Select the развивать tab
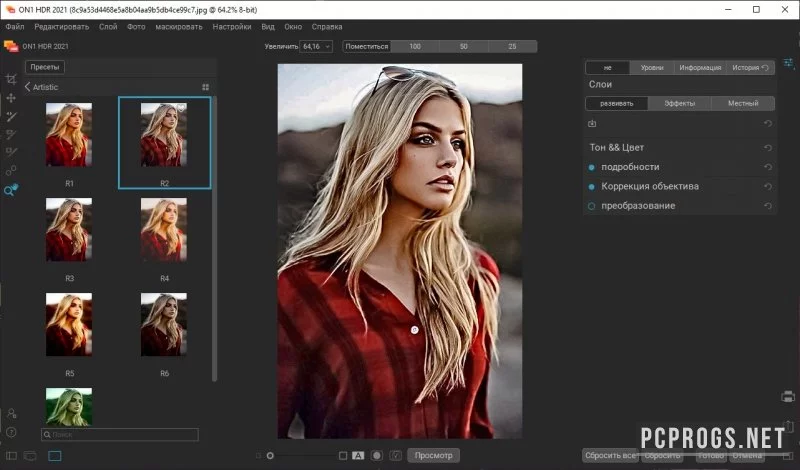This screenshot has width=800, height=470. point(616,103)
